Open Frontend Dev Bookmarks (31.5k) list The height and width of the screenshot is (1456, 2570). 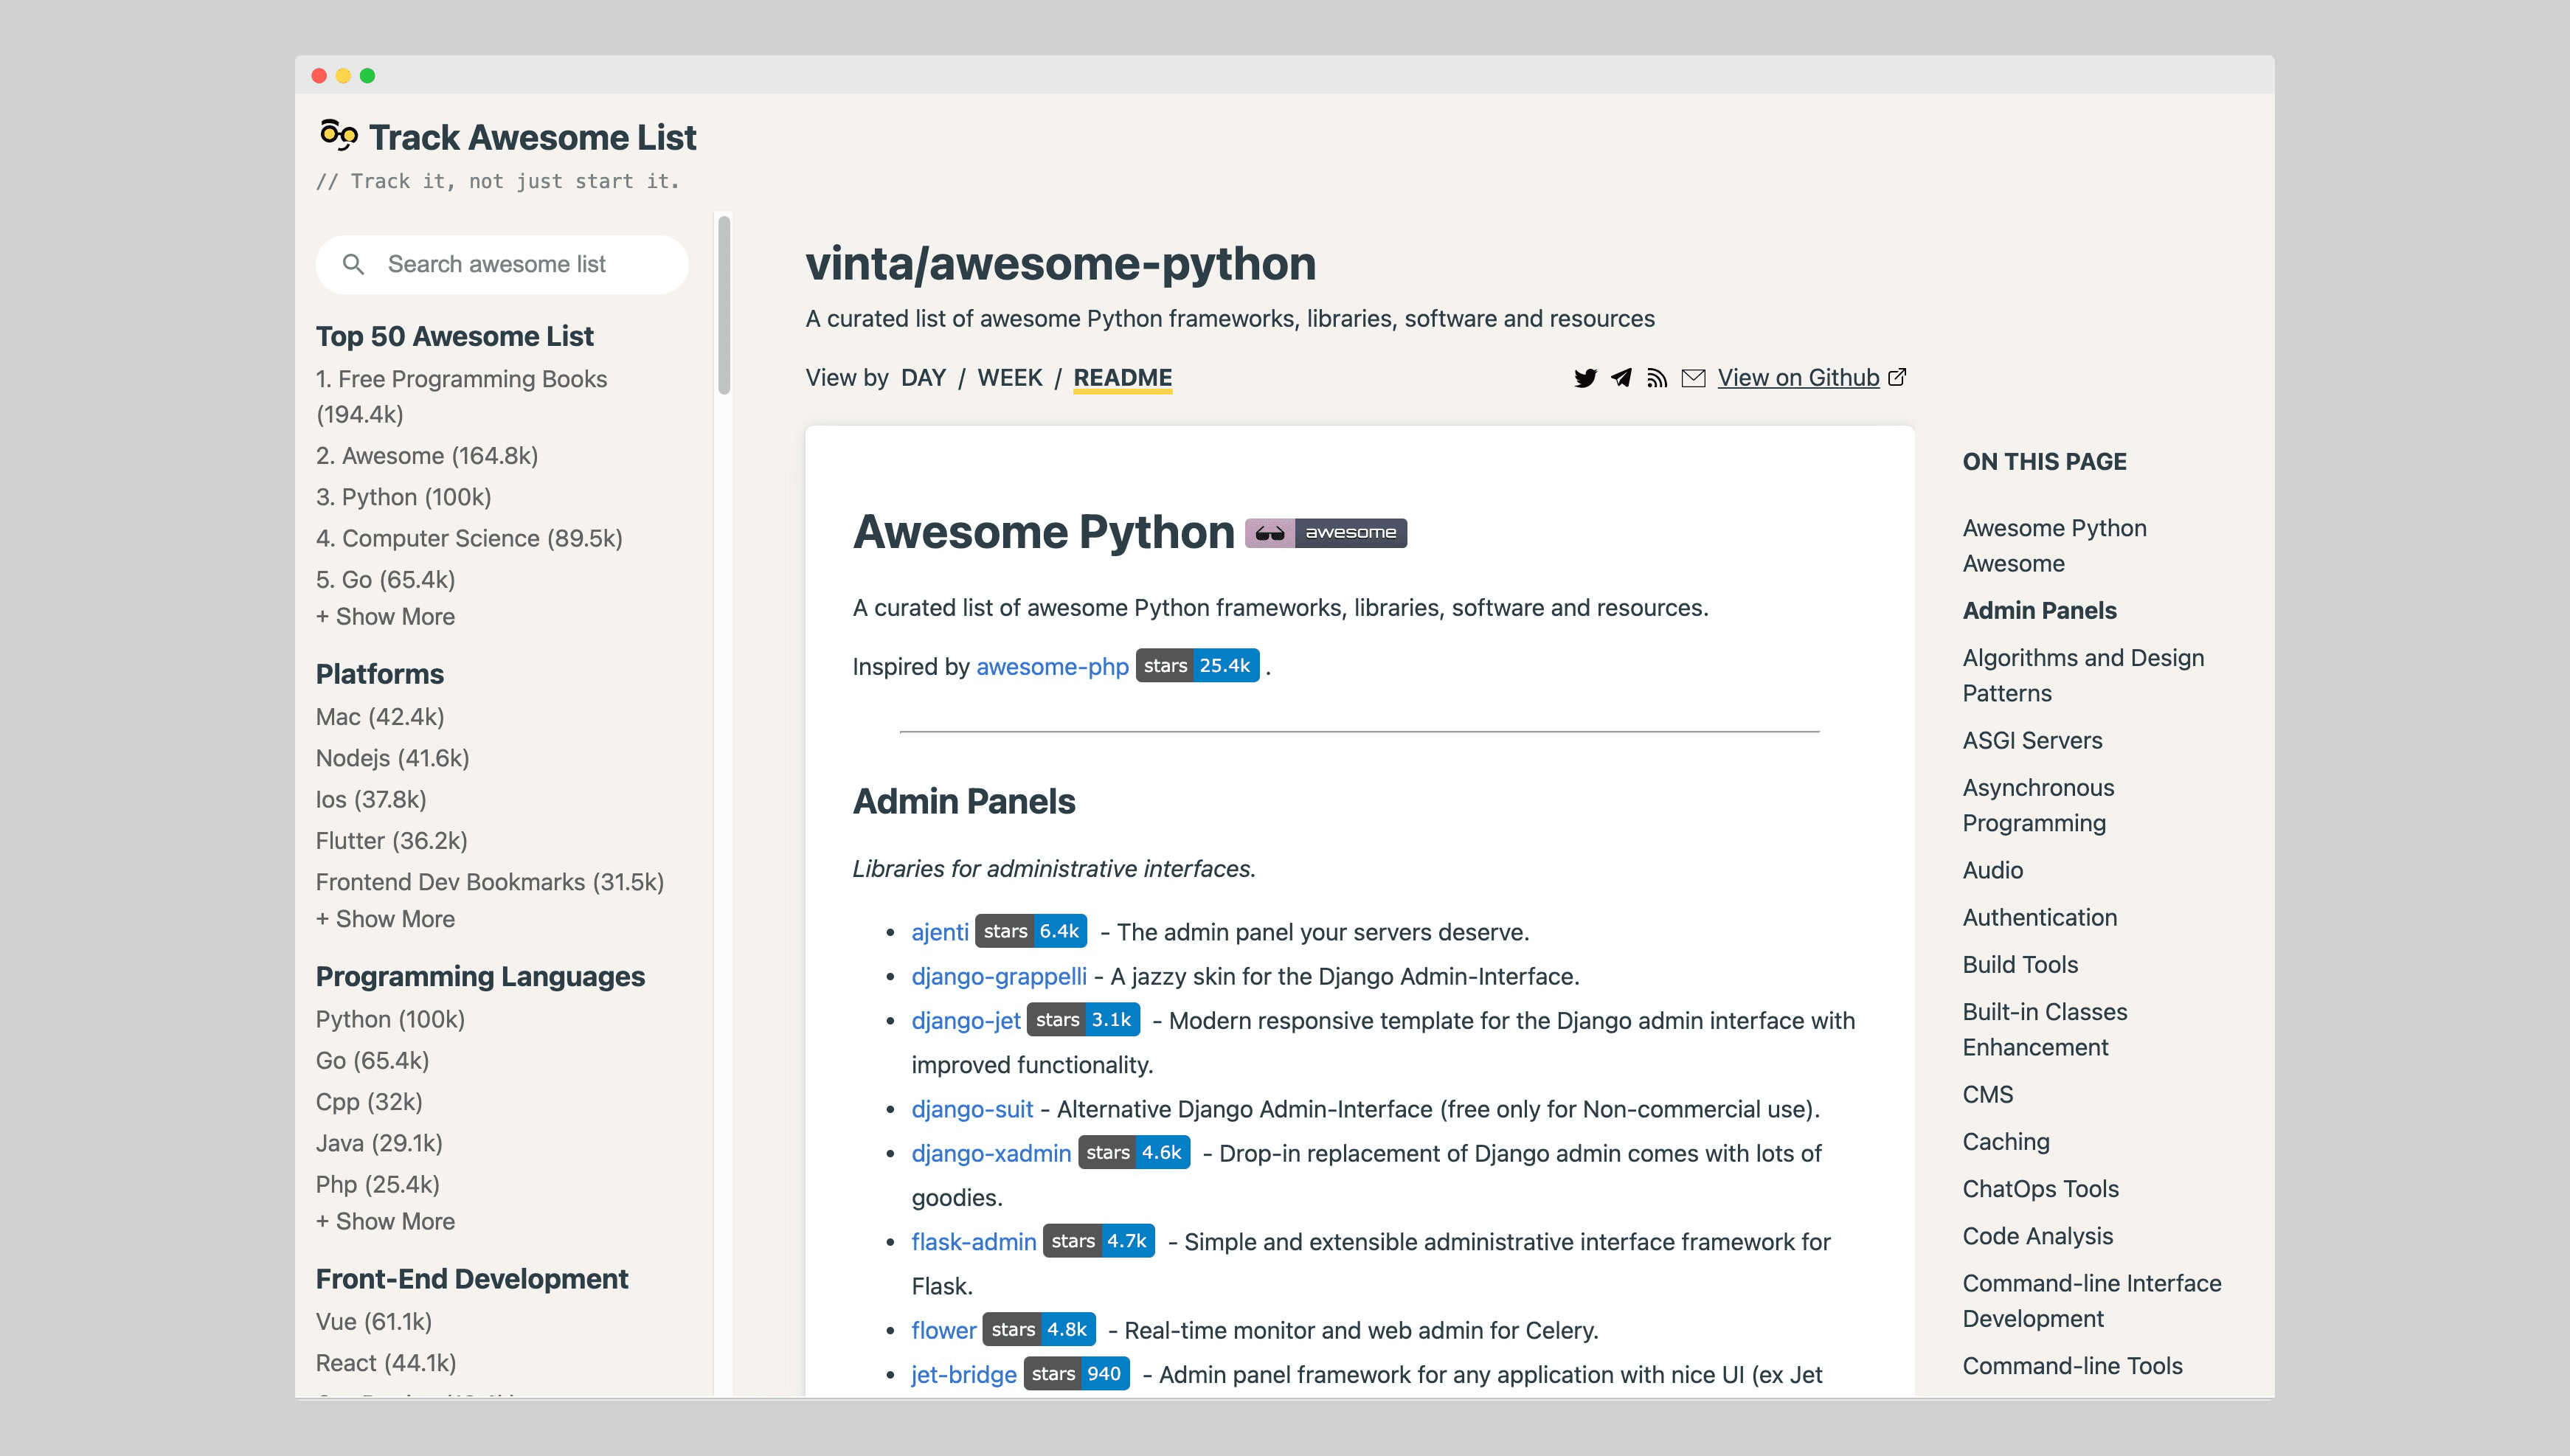click(x=490, y=882)
